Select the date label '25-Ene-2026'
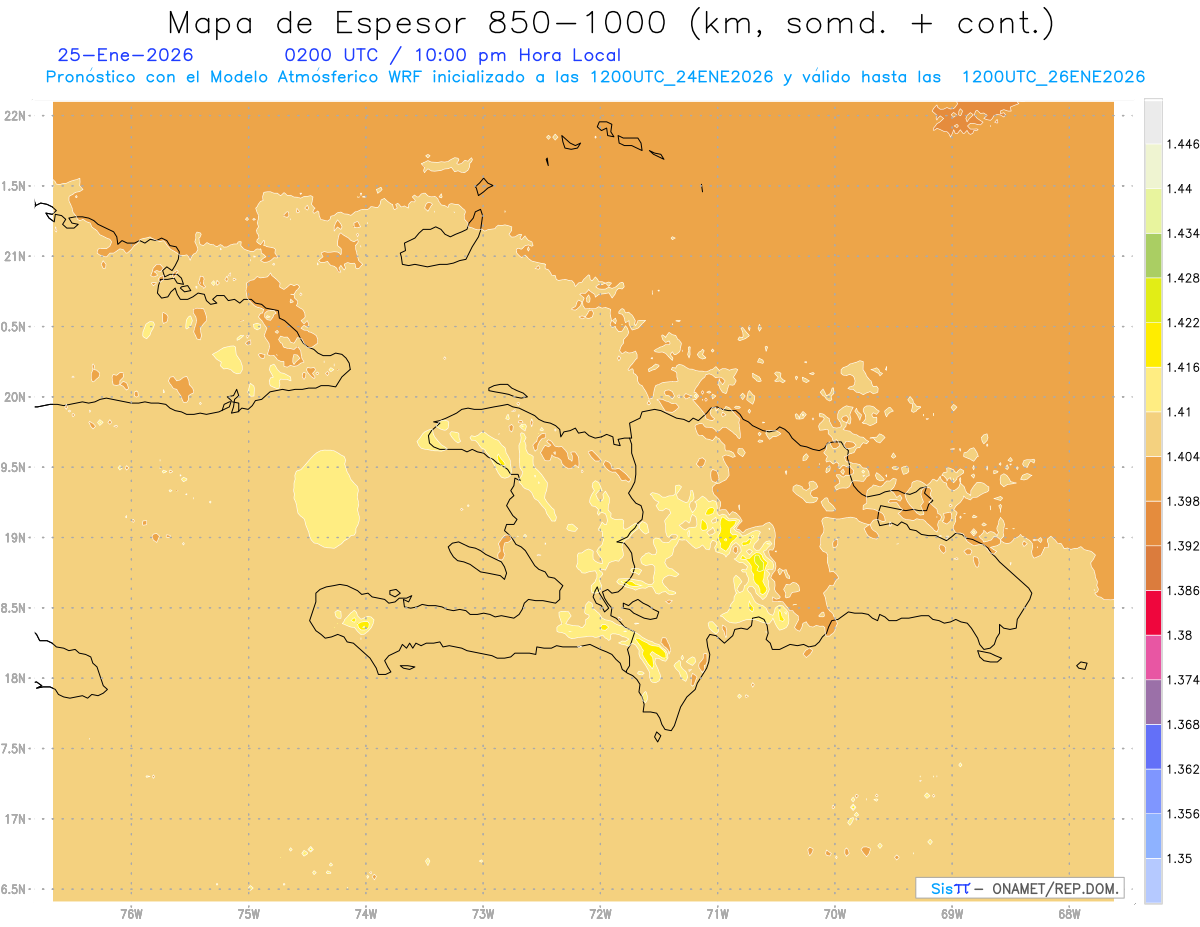Screen dimensions: 1200x927 [126, 56]
